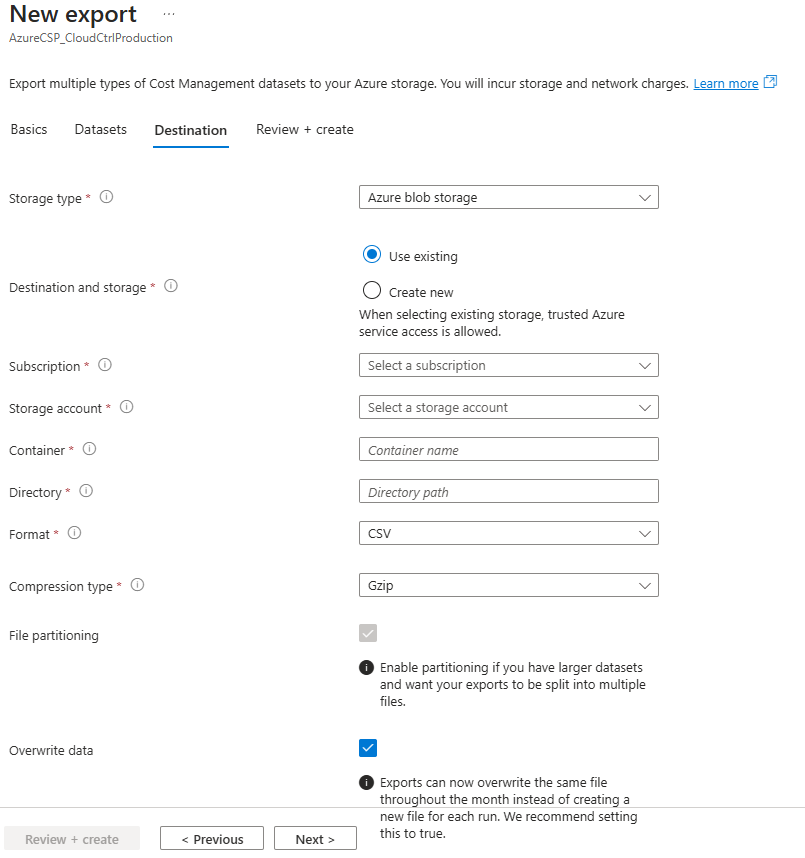The image size is (805, 858).
Task: Click the info icon beside Storage account
Action: 126,407
